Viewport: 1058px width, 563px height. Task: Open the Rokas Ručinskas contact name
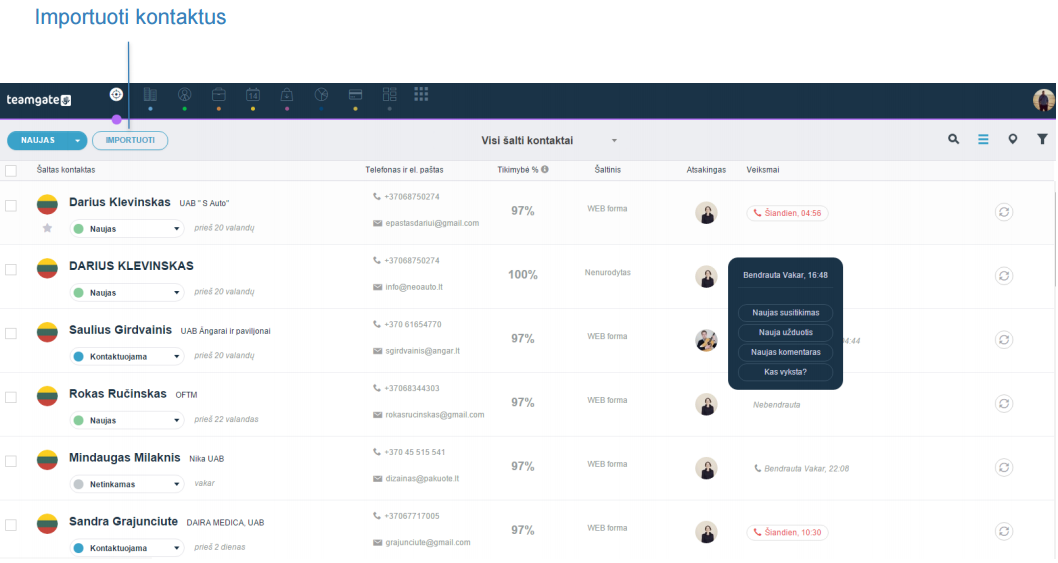117,394
